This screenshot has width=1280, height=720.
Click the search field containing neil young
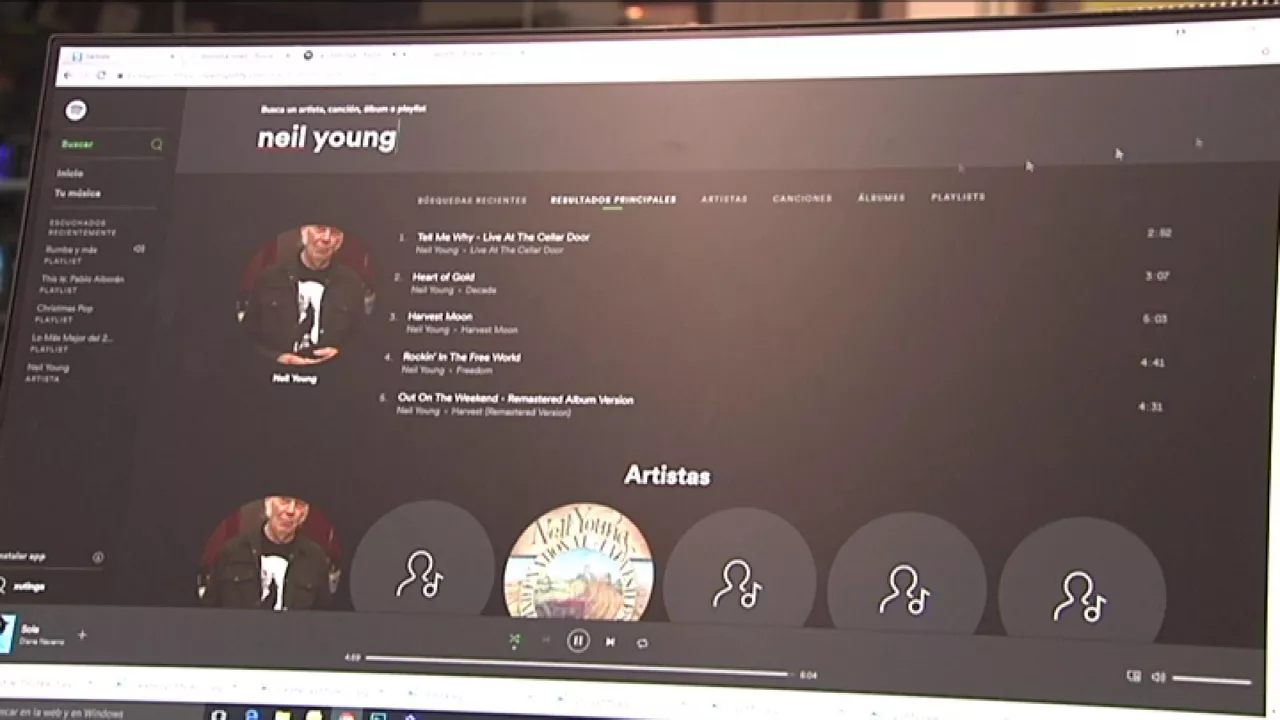[x=326, y=137]
